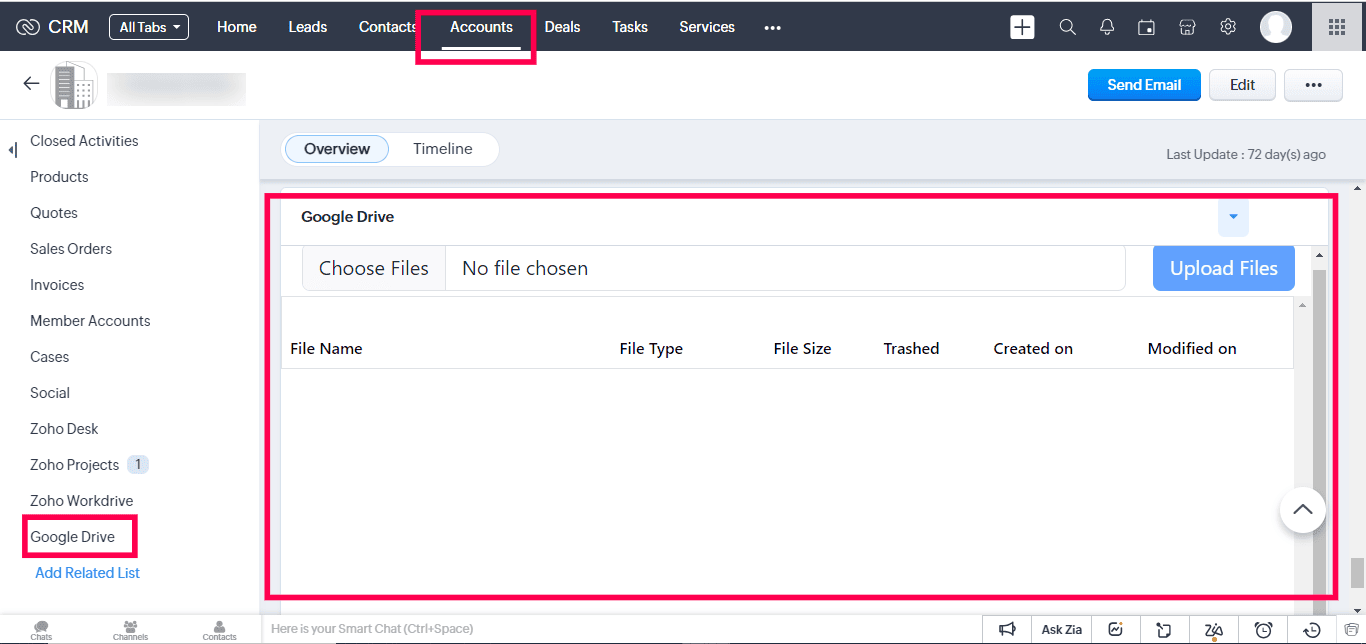Click the Zia notifications icon
The image size is (1366, 644).
coord(1214,629)
